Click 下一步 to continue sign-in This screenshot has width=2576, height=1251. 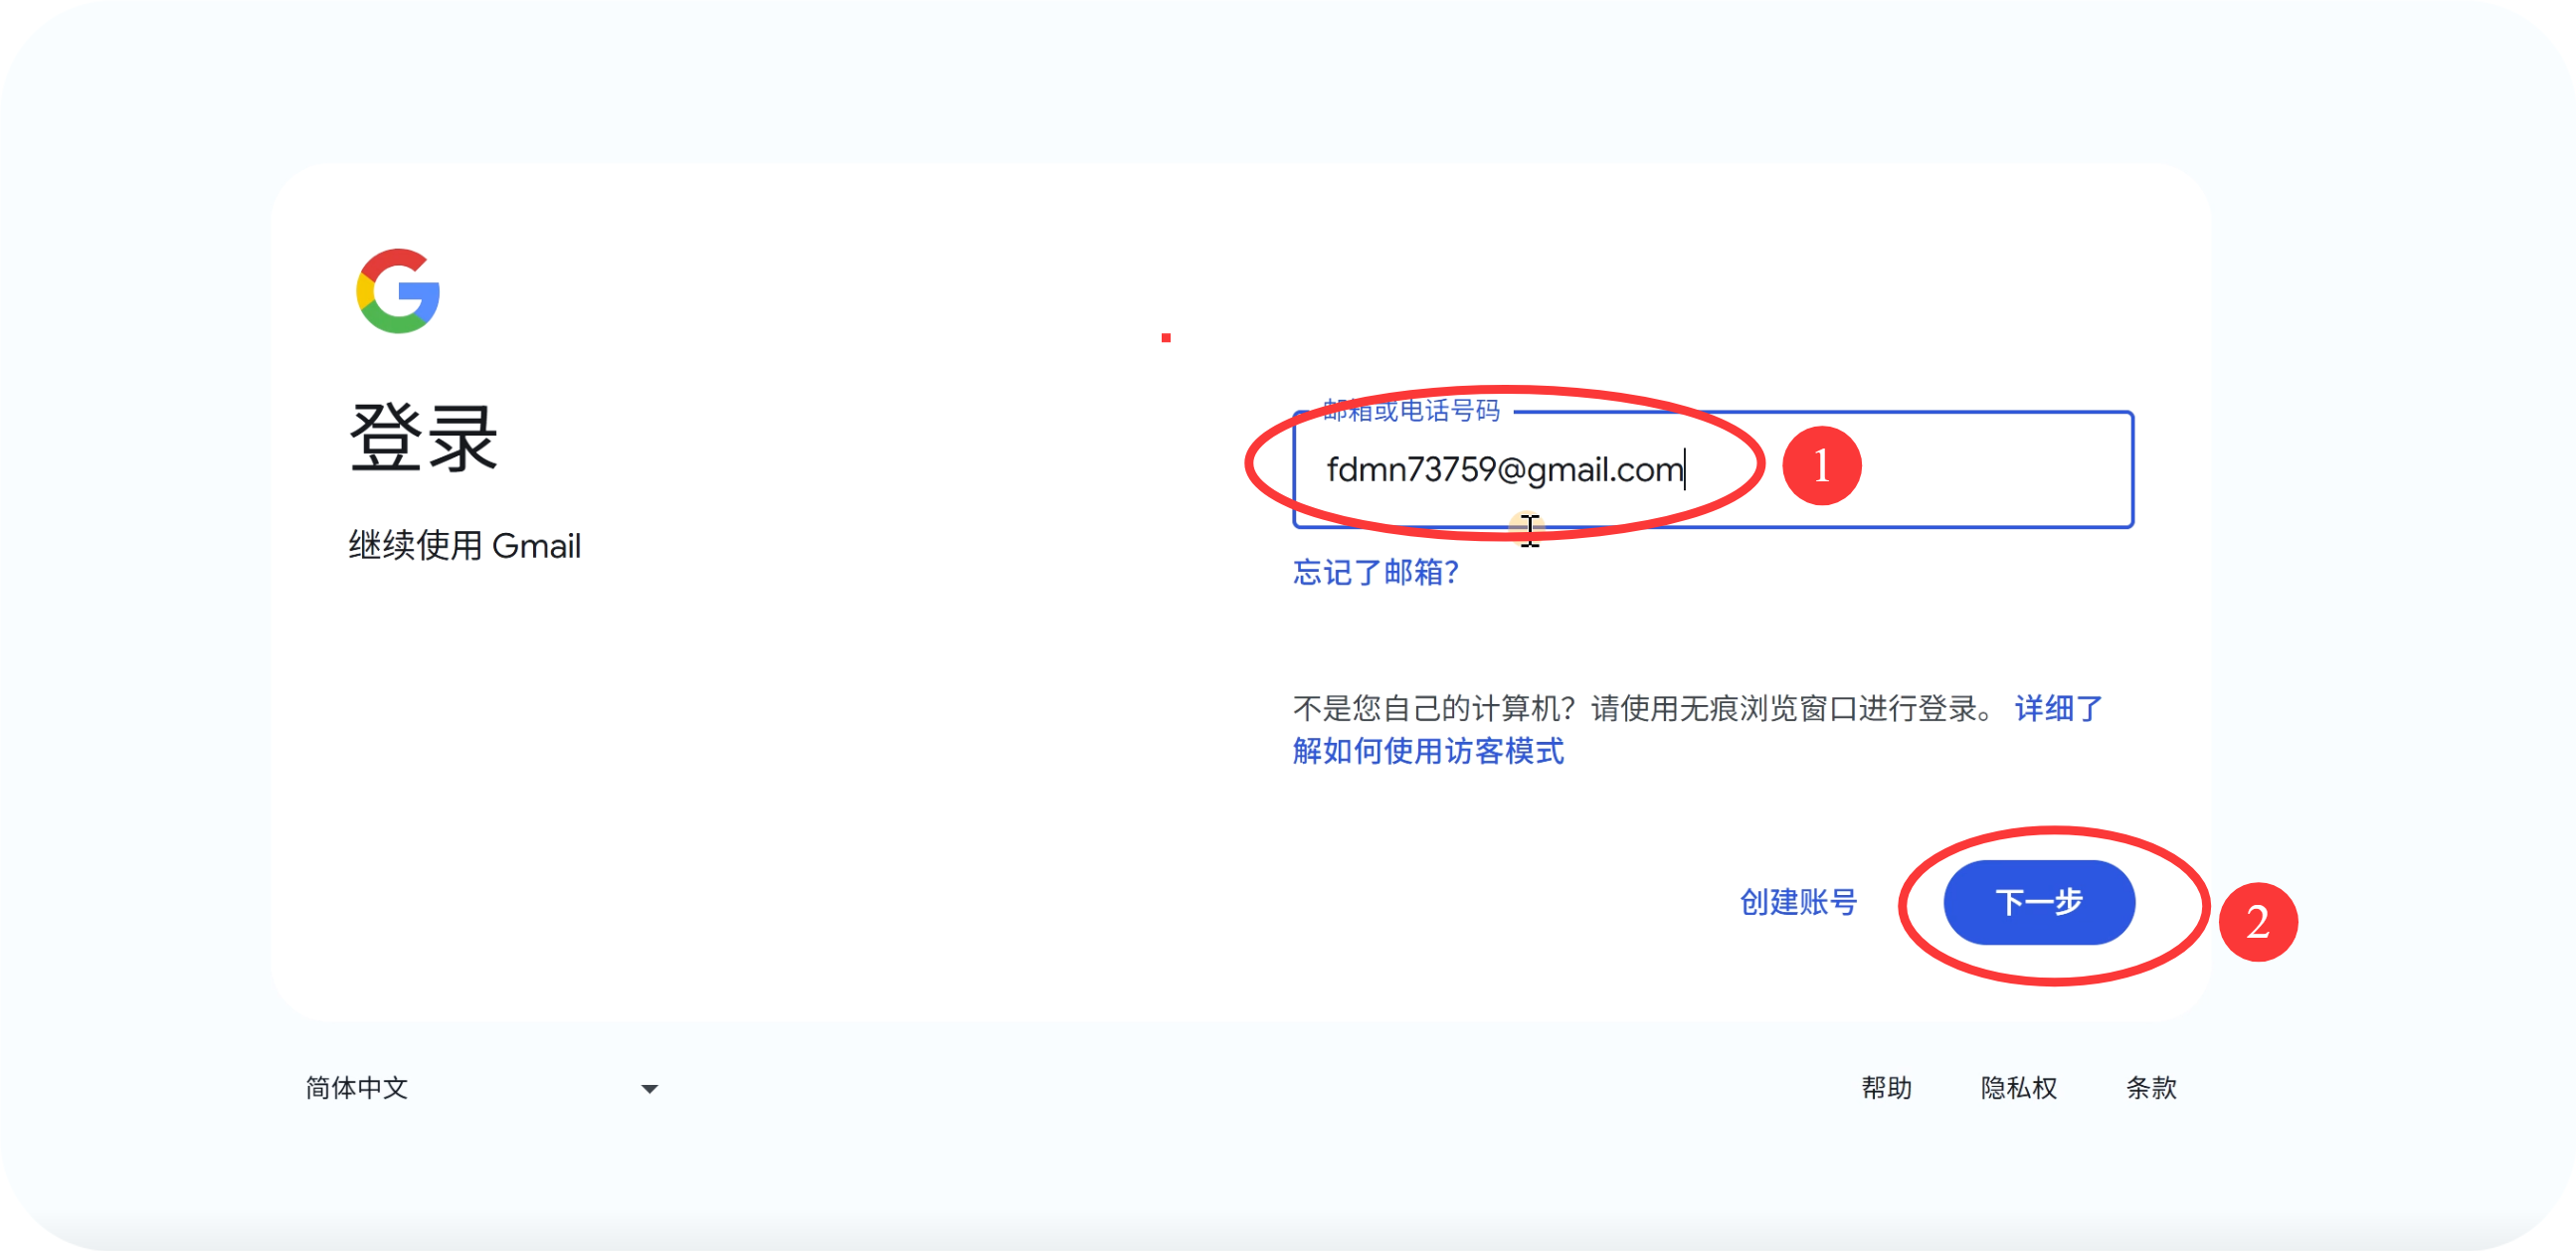(x=2039, y=902)
